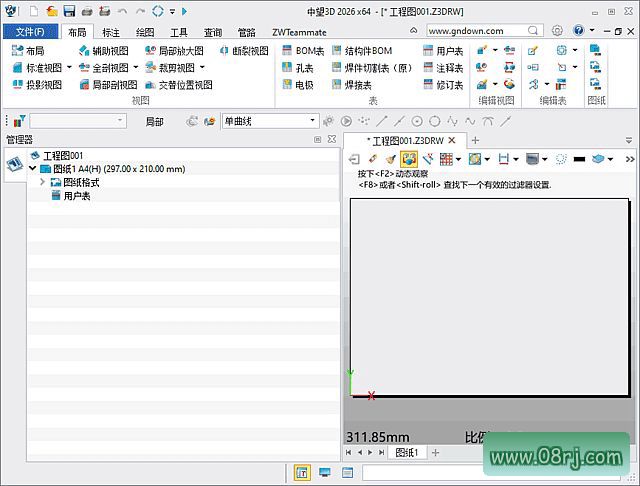Click the Undo arrow icon

pos(122,11)
